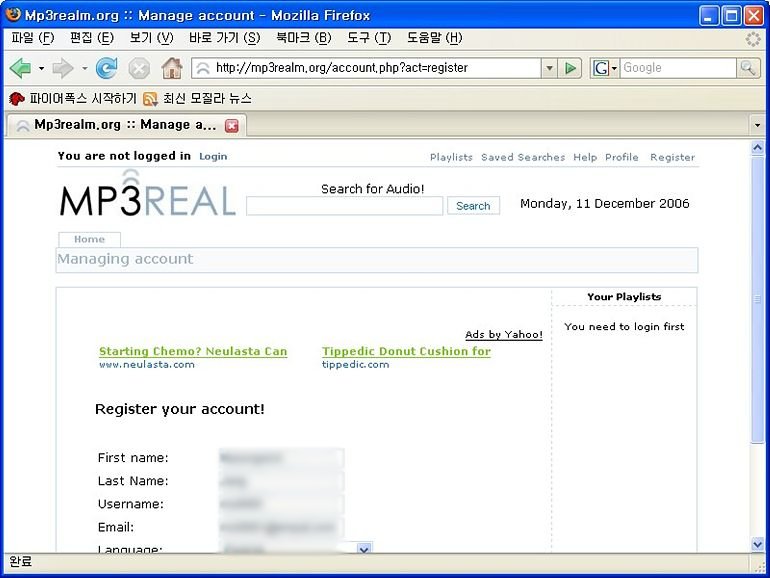Viewport: 770px width, 578px height.
Task: Click the Managing account heading text
Action: coord(125,259)
